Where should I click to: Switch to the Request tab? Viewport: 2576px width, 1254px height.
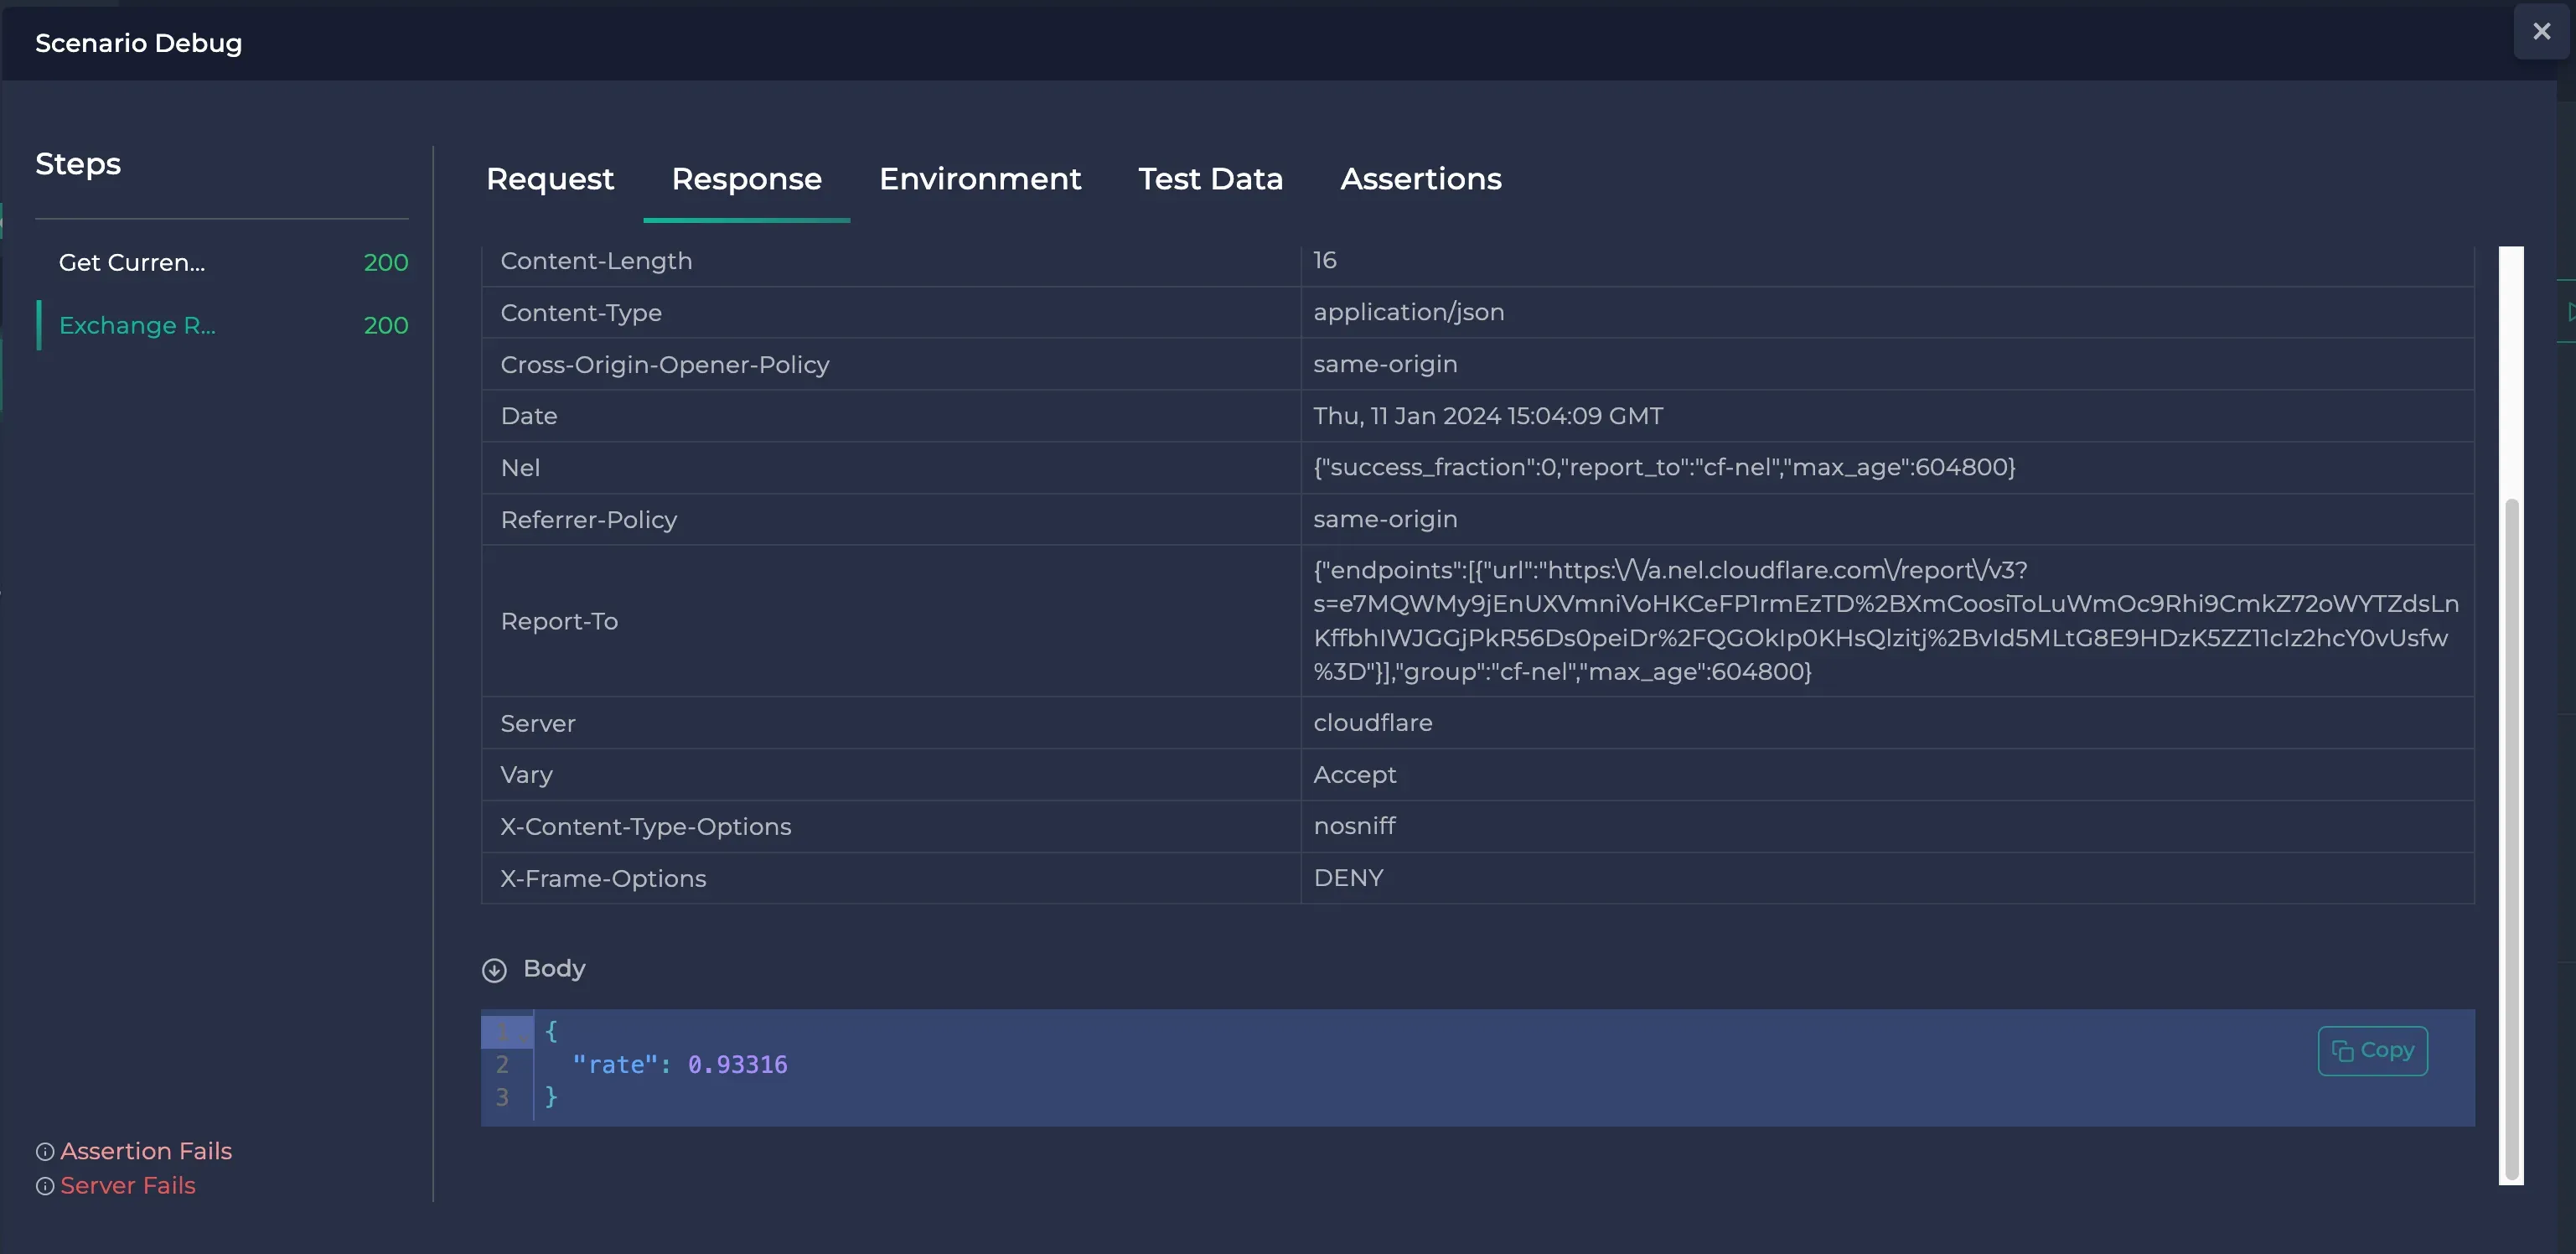point(549,179)
